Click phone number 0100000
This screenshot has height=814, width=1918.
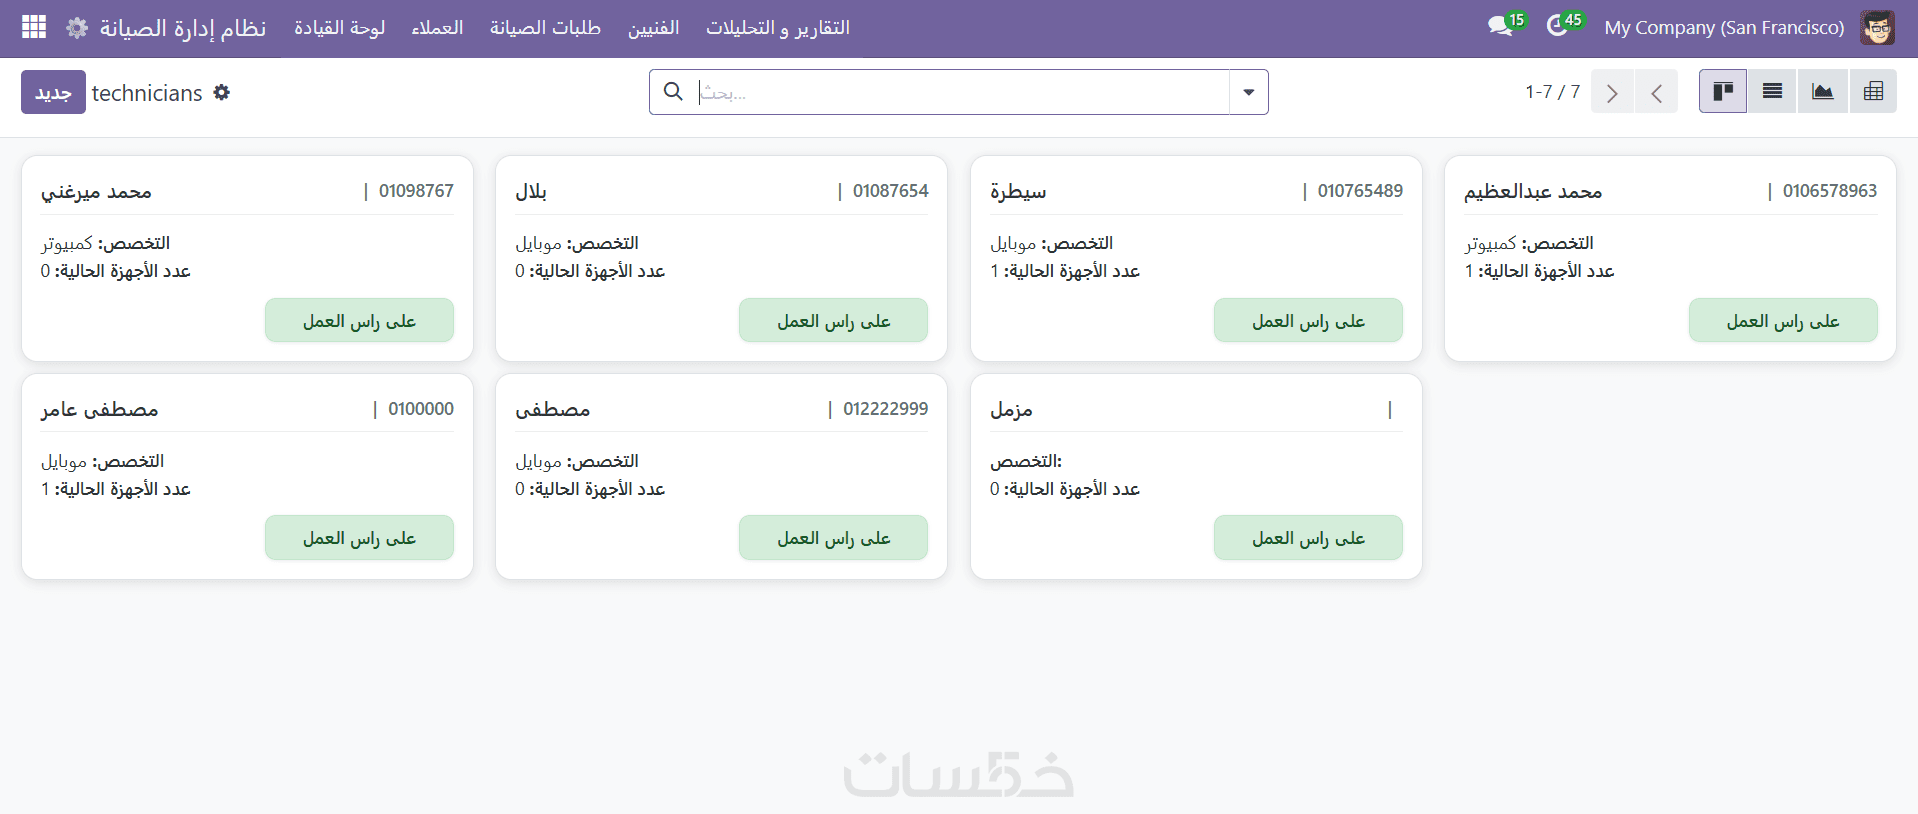point(421,409)
